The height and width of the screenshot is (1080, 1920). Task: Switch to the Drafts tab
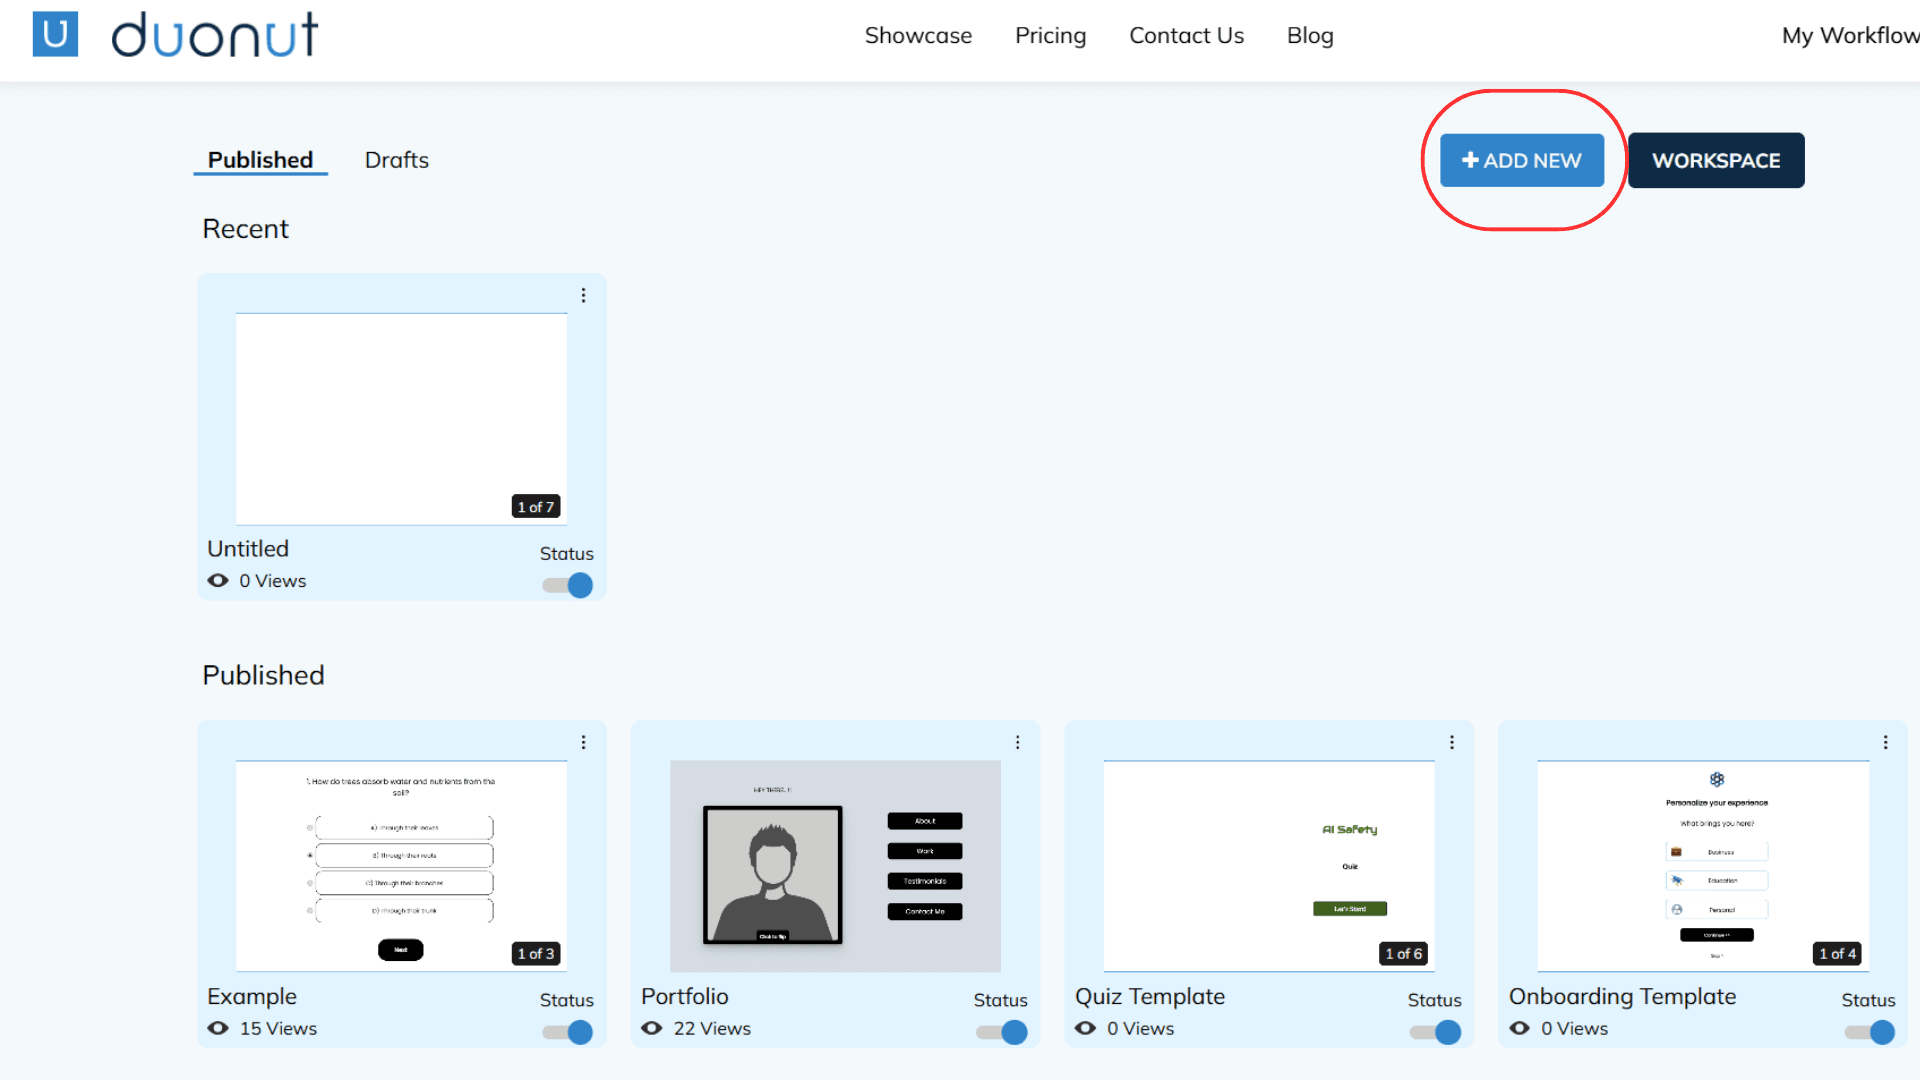[x=396, y=160]
